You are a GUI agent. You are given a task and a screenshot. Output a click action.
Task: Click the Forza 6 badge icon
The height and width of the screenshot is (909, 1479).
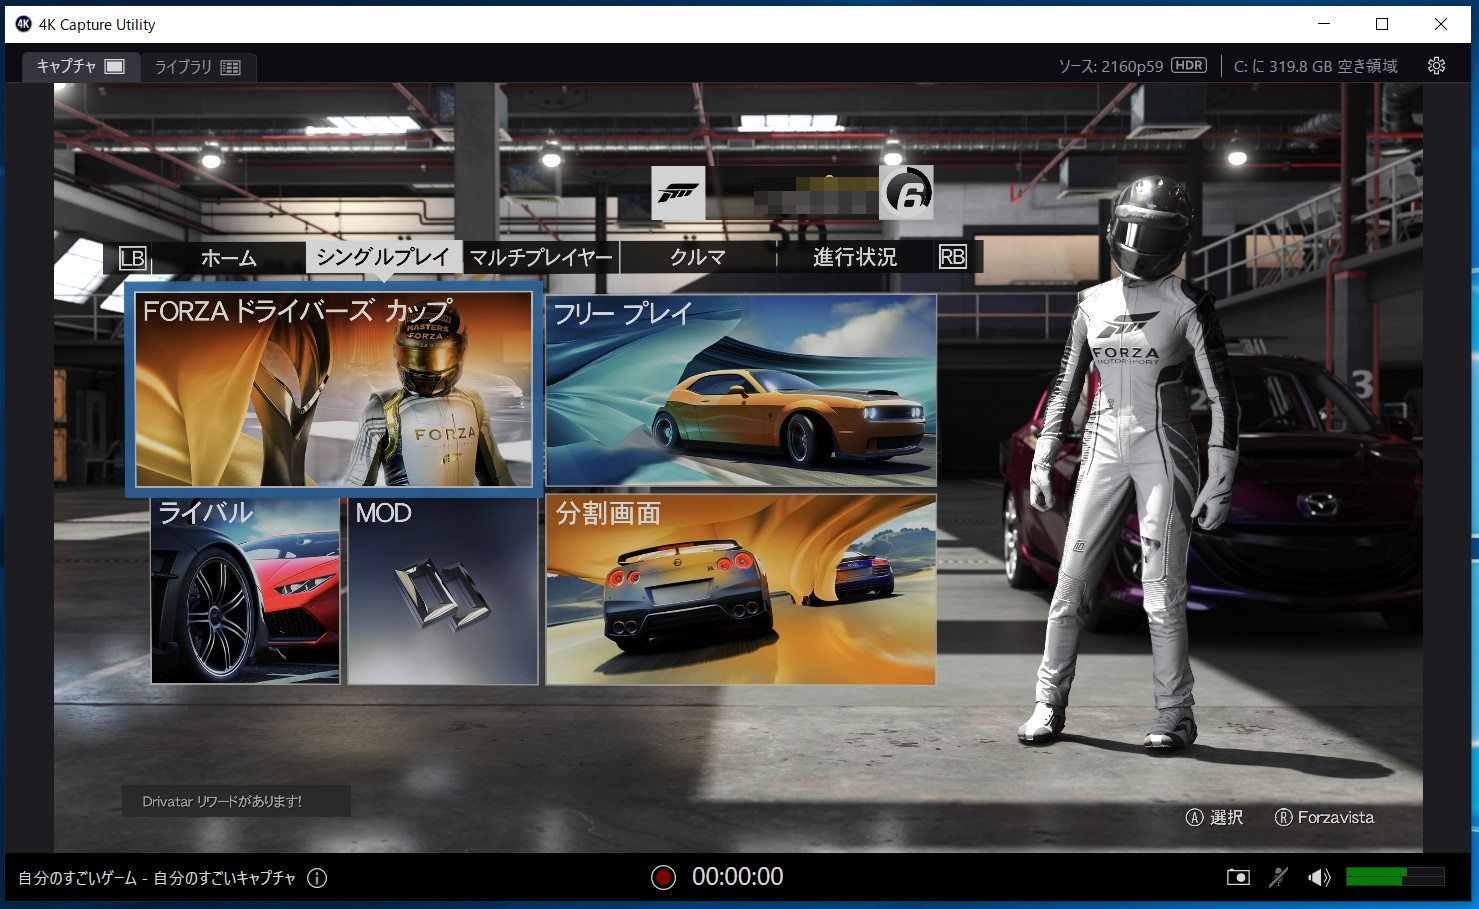pyautogui.click(x=907, y=192)
